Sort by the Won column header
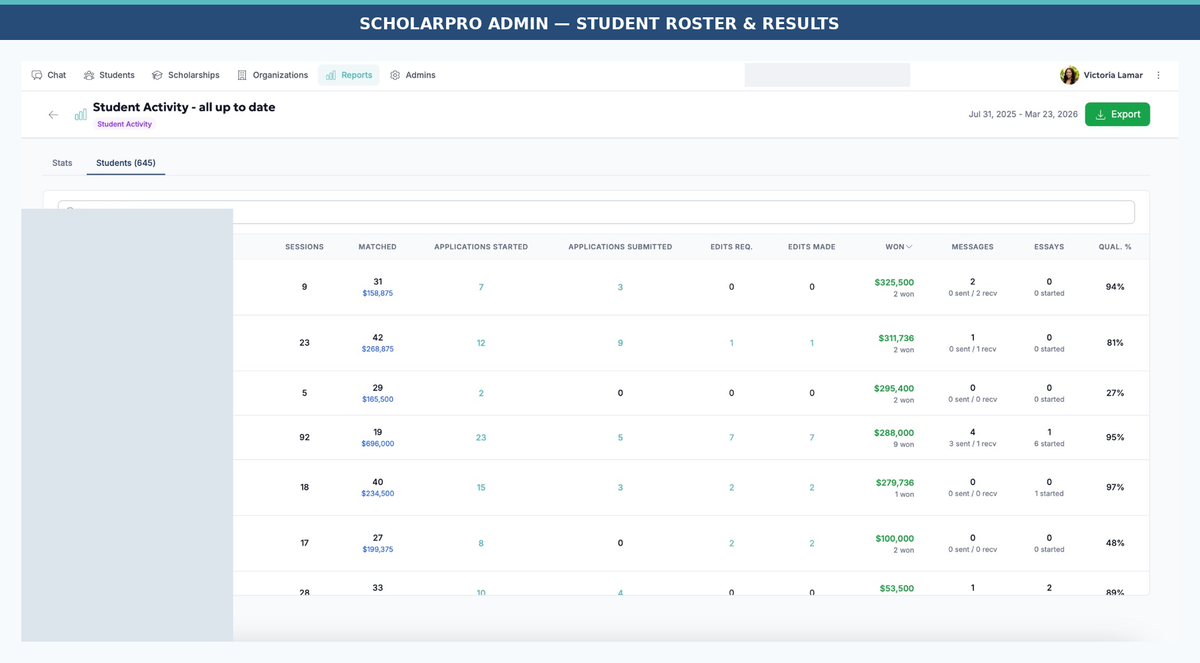The width and height of the screenshot is (1200, 663). pyautogui.click(x=898, y=247)
